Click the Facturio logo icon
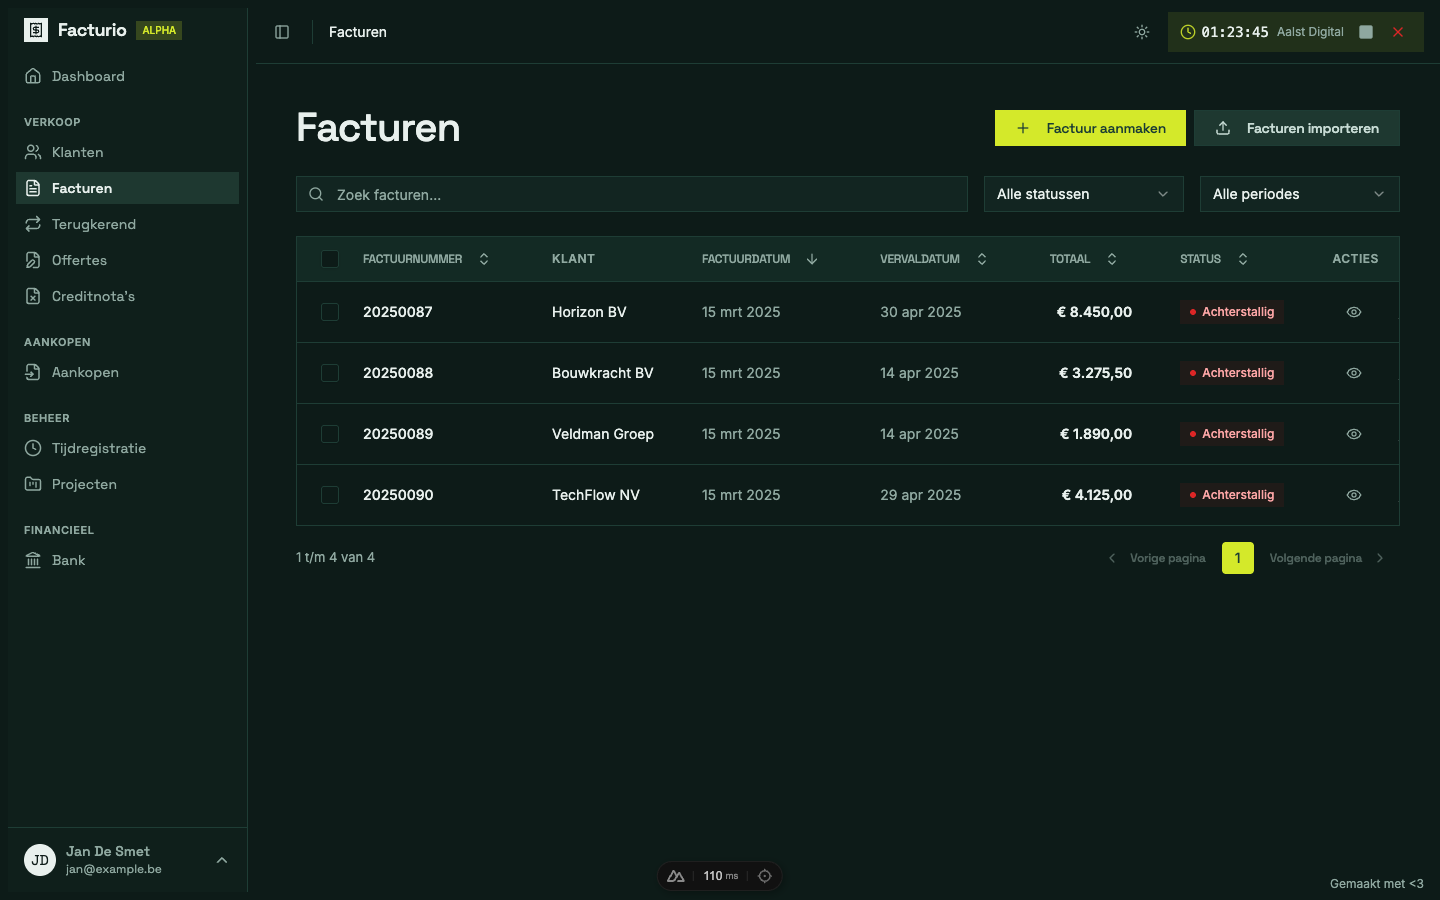This screenshot has height=900, width=1440. point(36,30)
